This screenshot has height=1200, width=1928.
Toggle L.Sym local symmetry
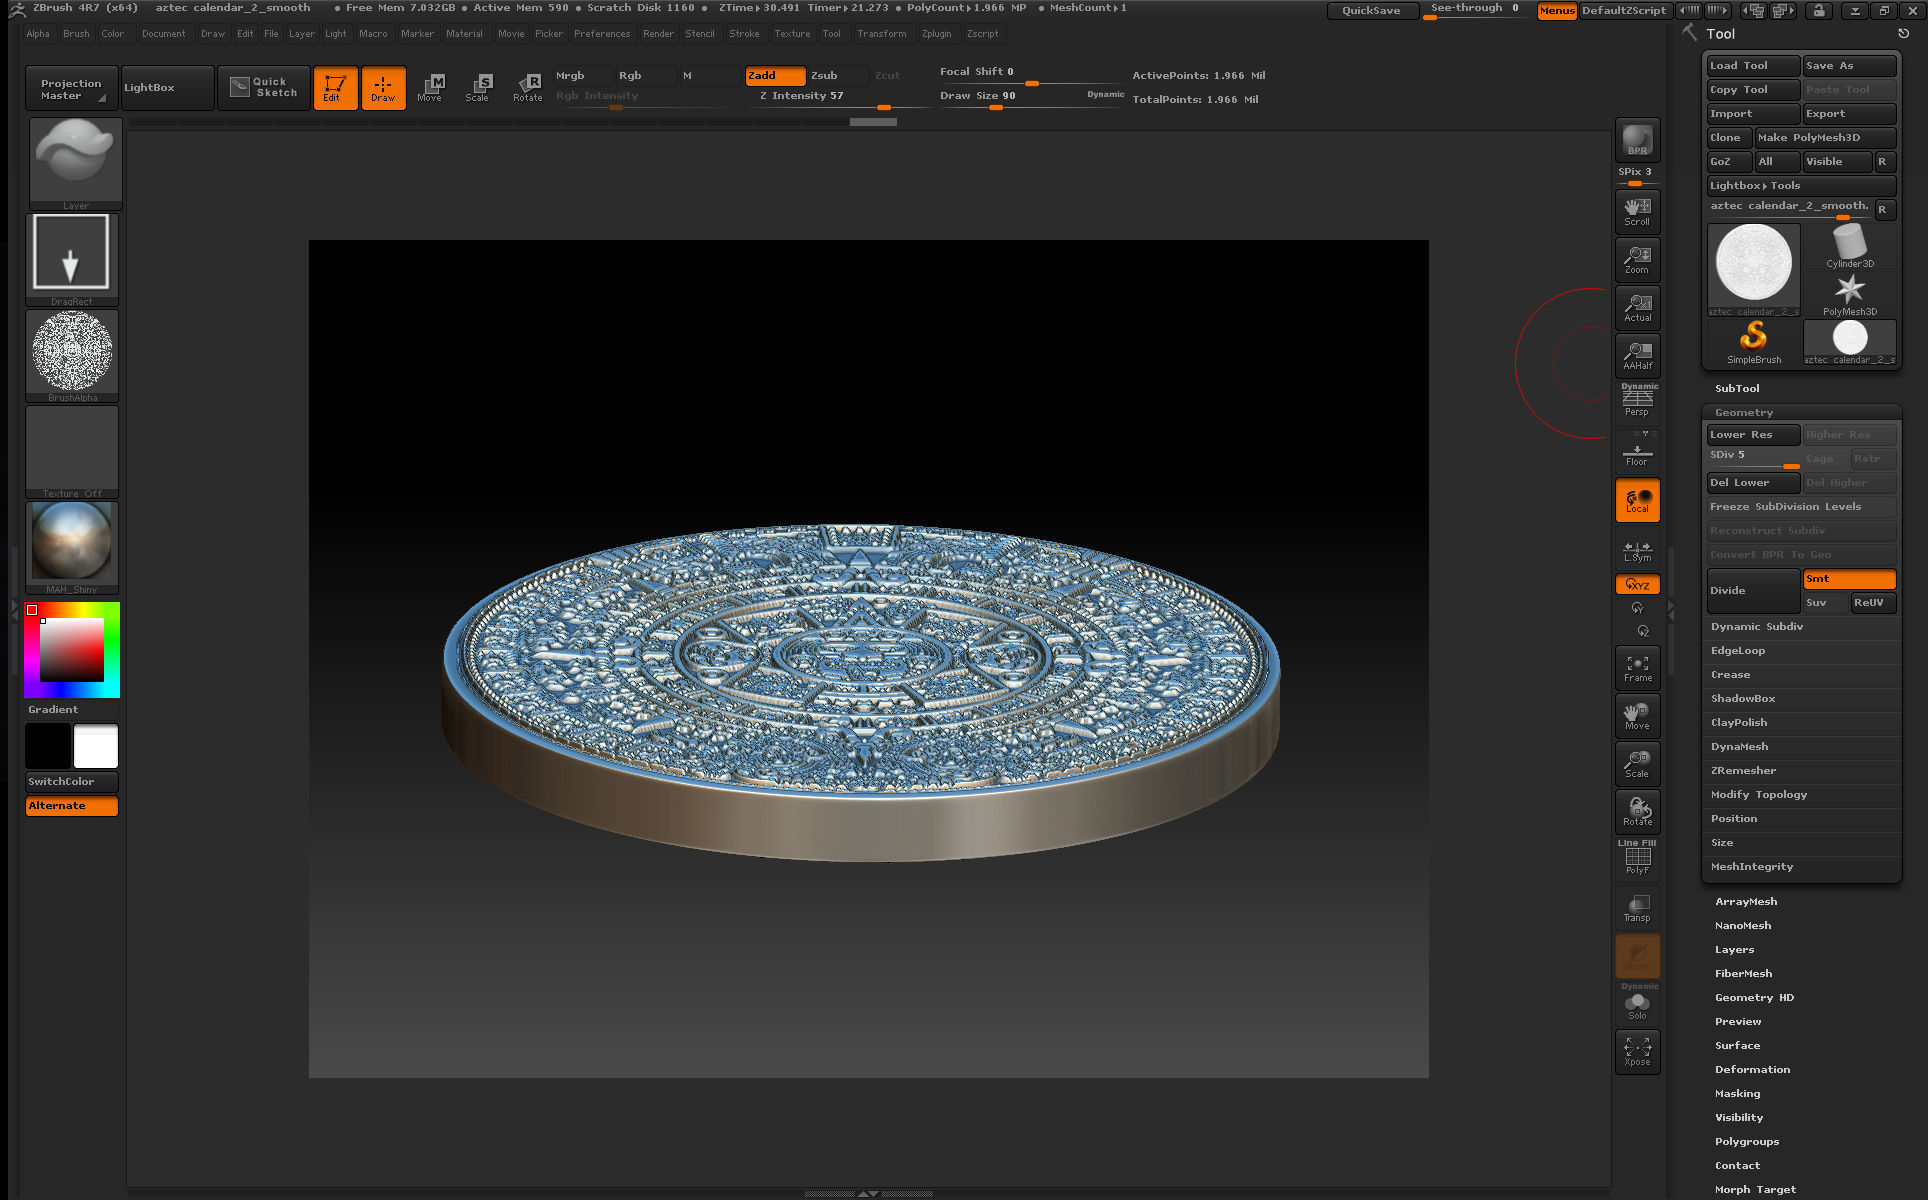click(1637, 550)
